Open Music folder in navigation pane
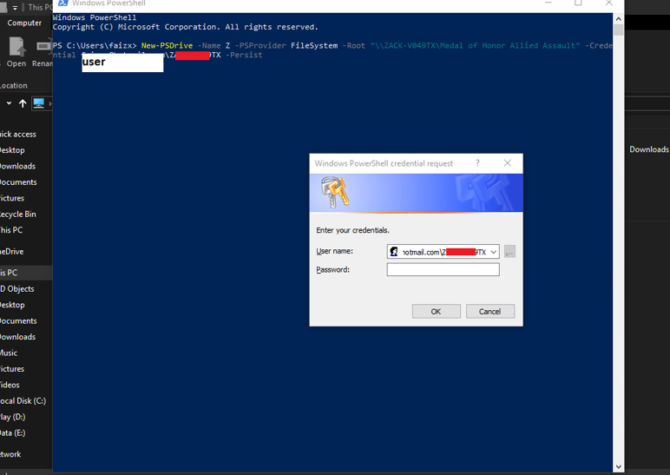The width and height of the screenshot is (670, 475). (x=9, y=353)
